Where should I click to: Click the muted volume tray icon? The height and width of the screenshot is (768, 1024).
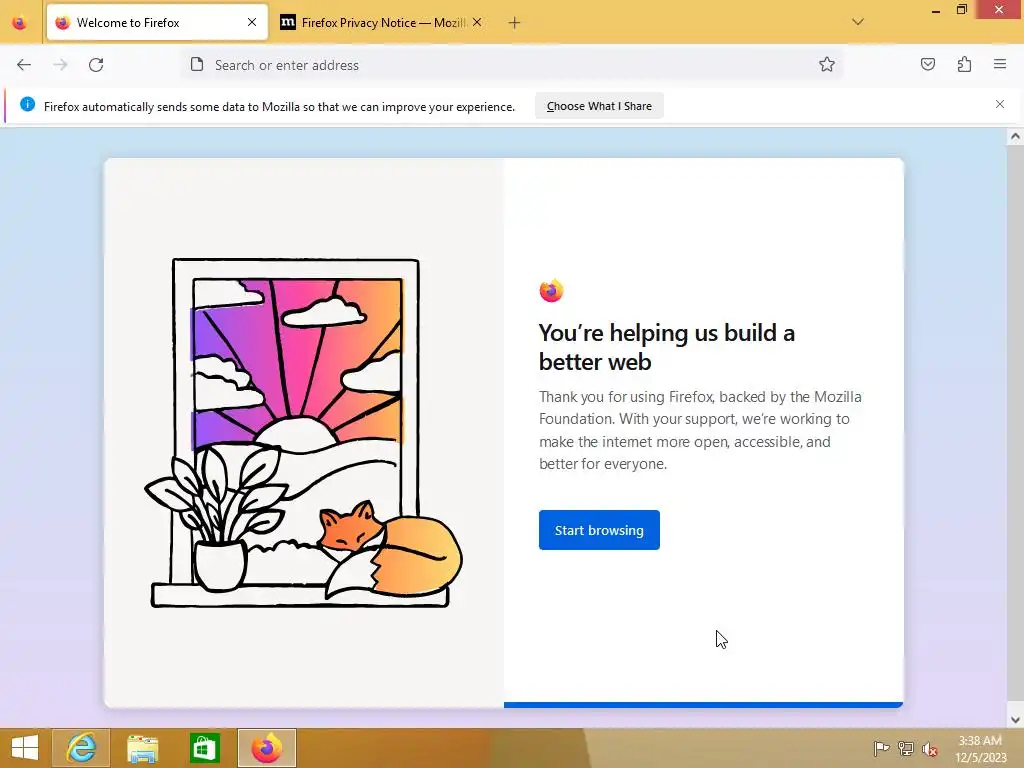930,749
